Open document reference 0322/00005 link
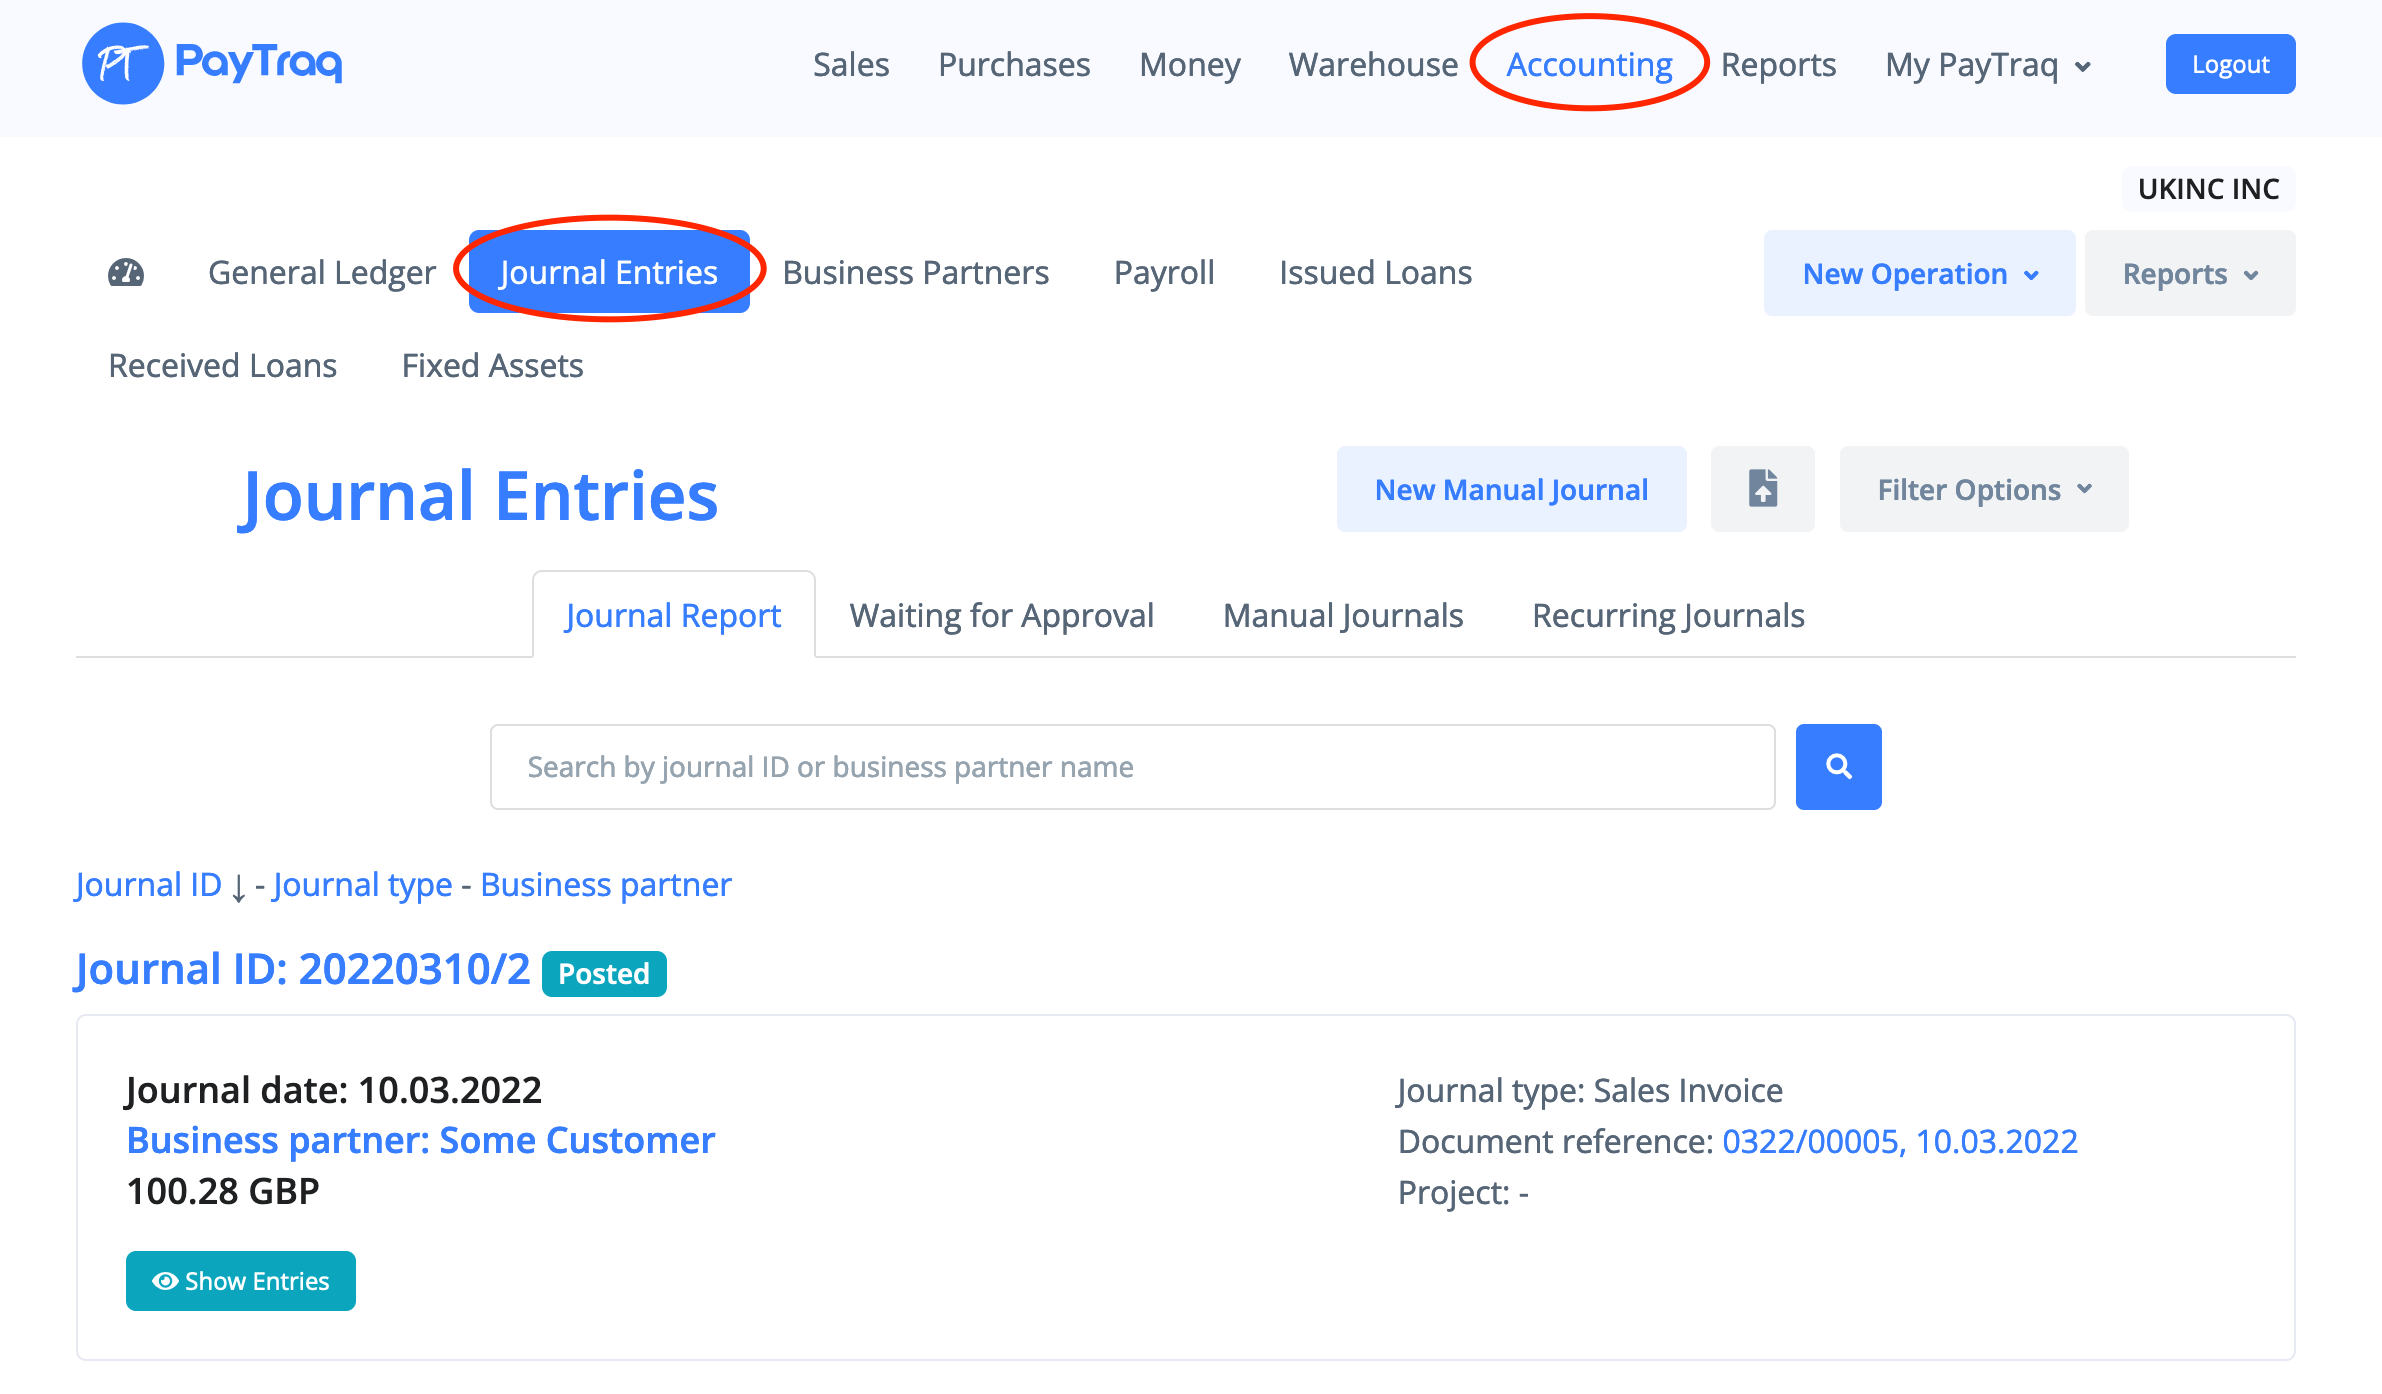2382x1394 pixels. tap(1898, 1141)
